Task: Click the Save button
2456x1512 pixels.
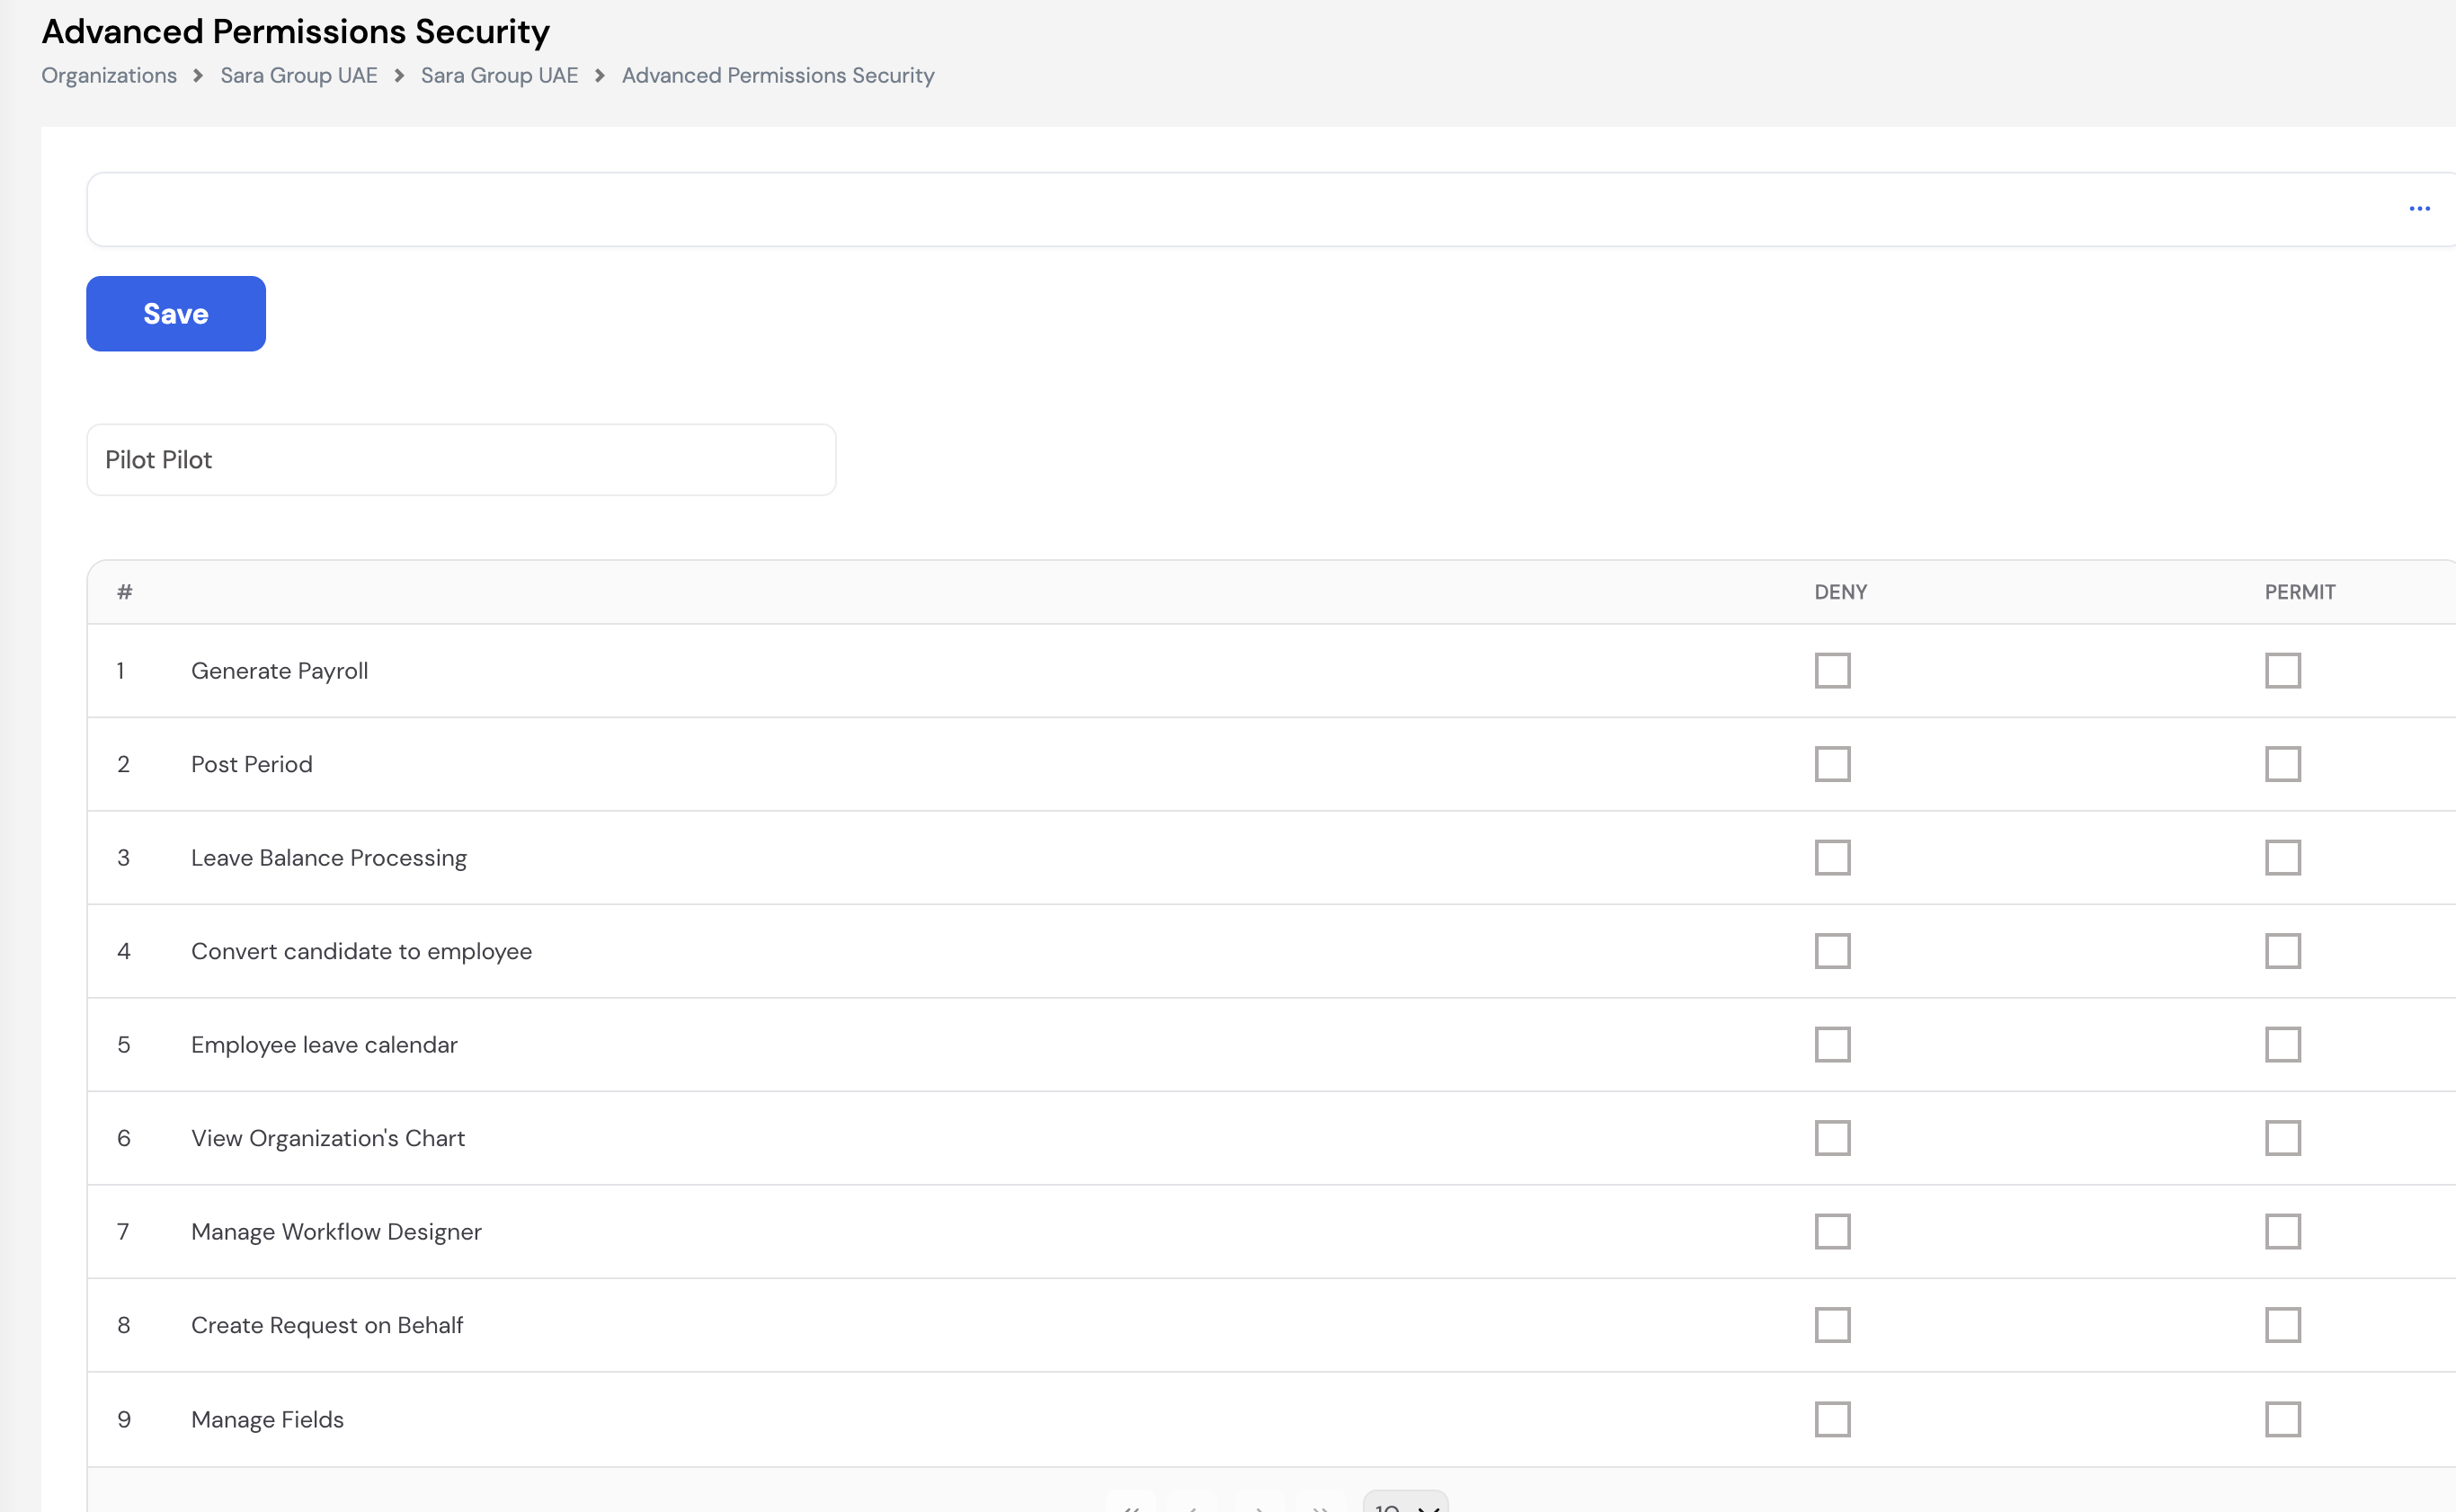Action: (176, 314)
